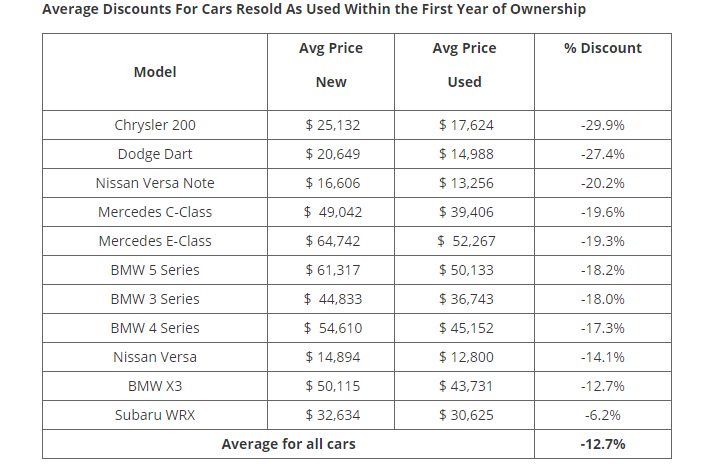Select the bold -12.7% average discount
This screenshot has height=464, width=708.
[602, 444]
